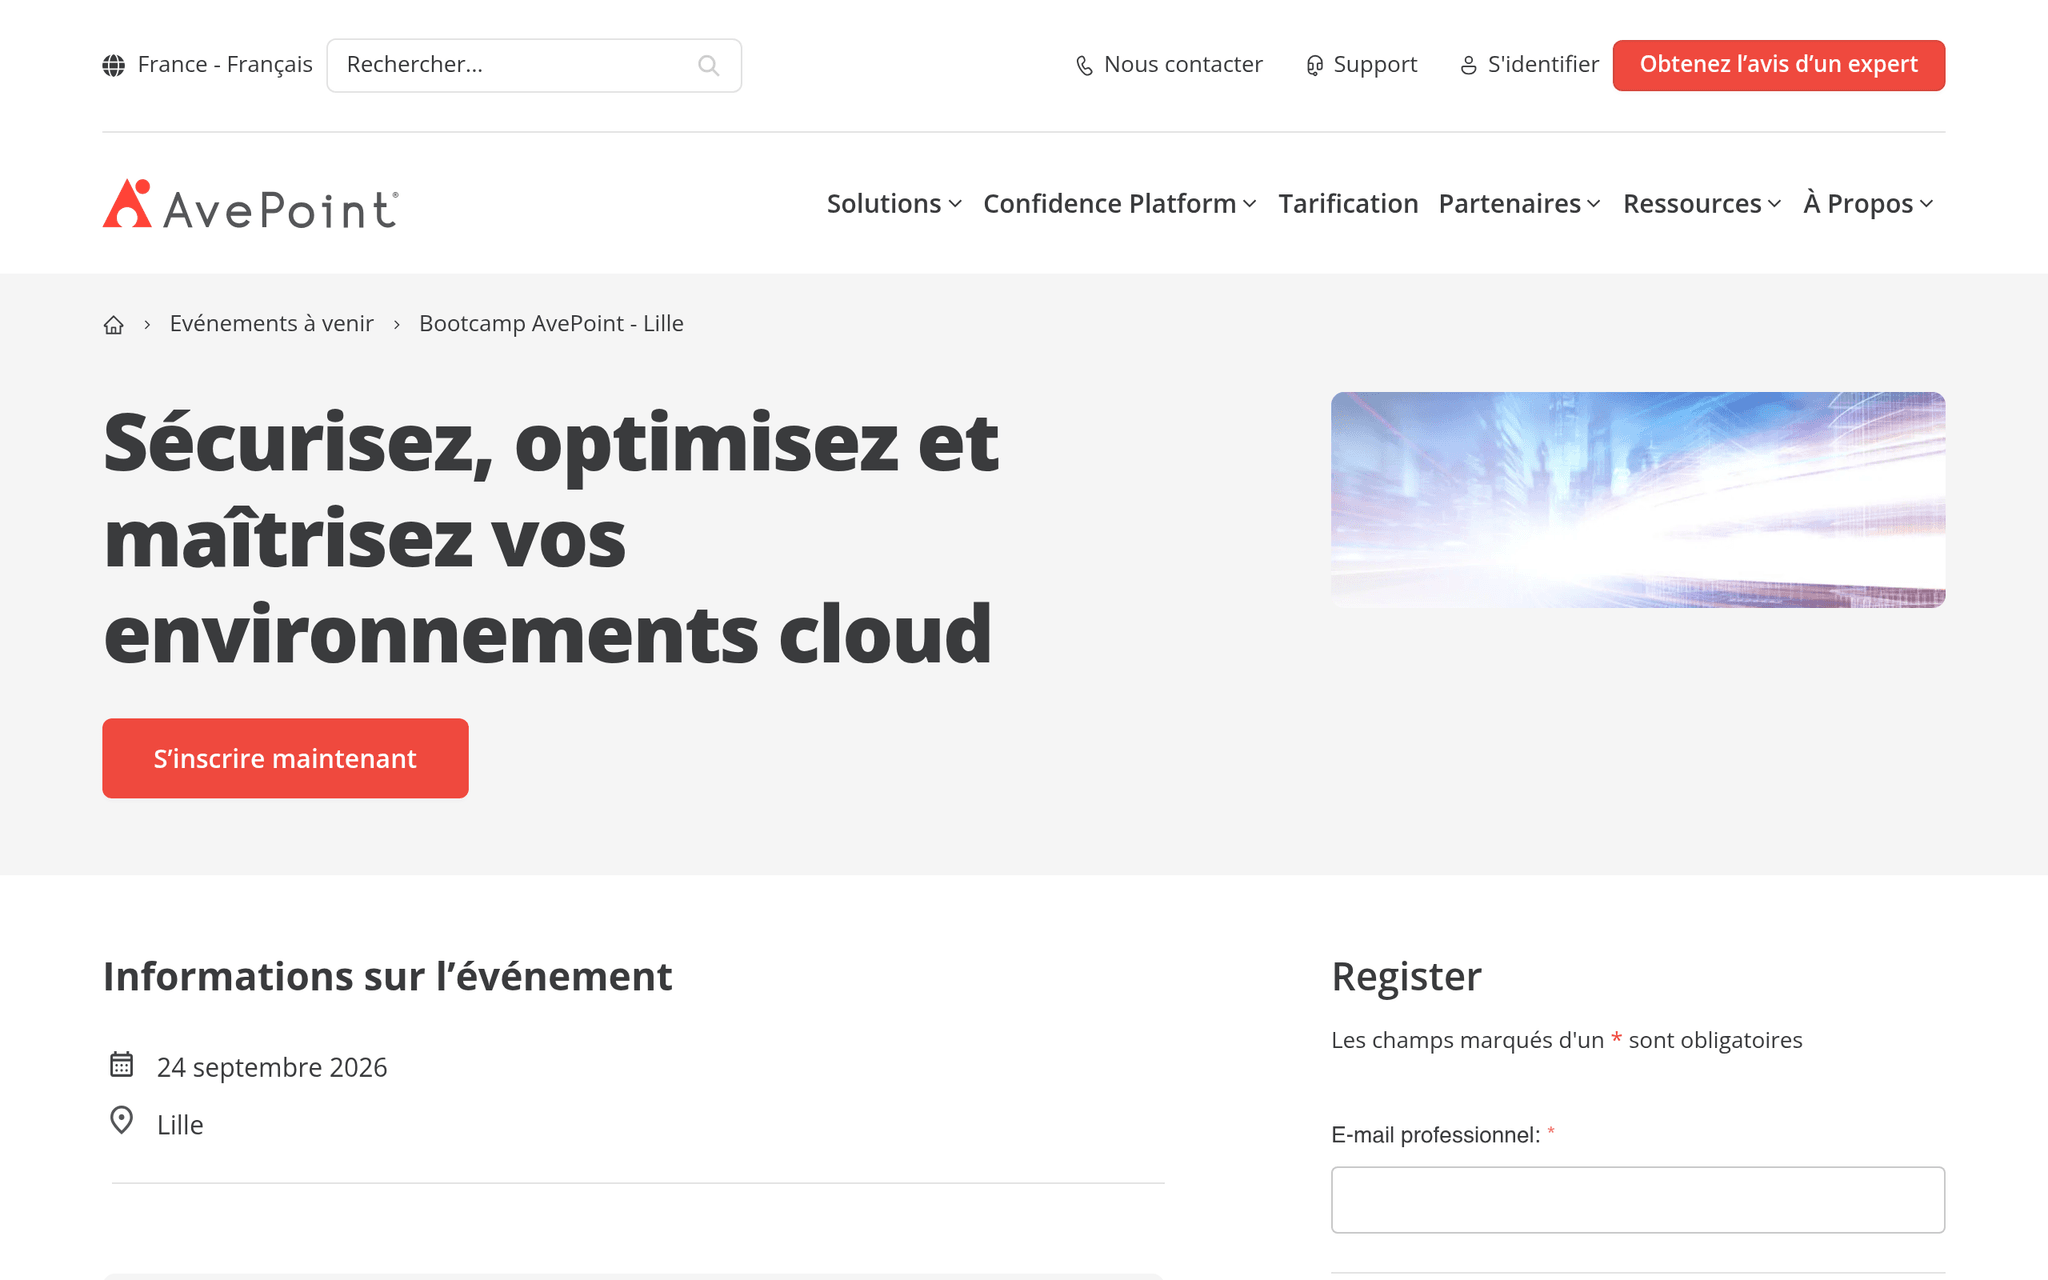Click Obtenez l'avis d'un expert button
The width and height of the screenshot is (2048, 1280).
coord(1778,65)
